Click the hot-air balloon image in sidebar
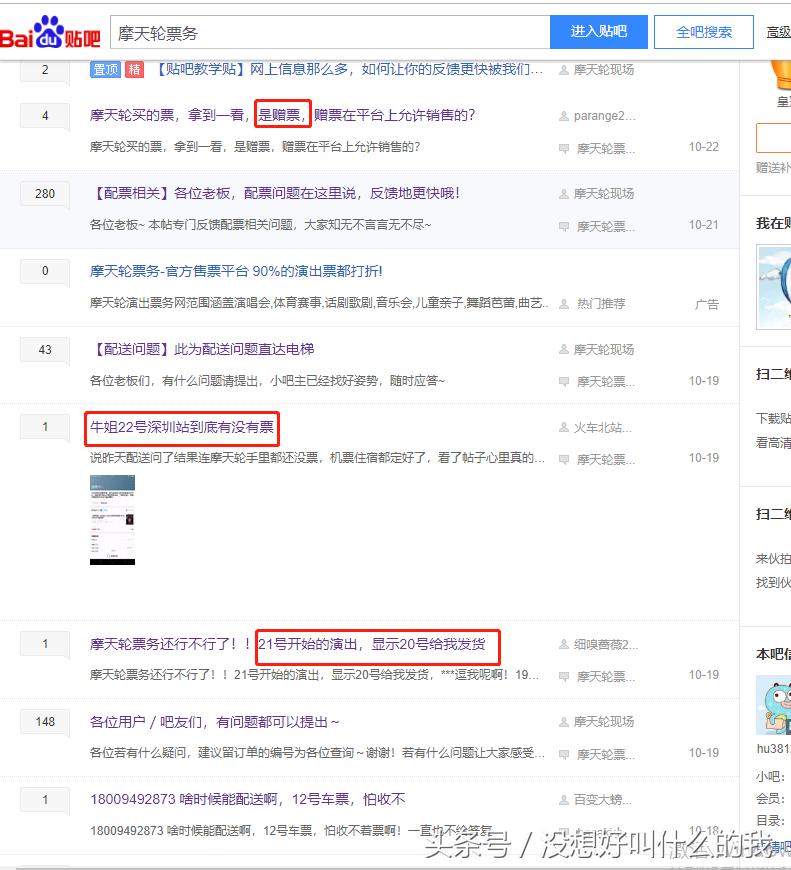This screenshot has width=791, height=870. click(x=774, y=287)
